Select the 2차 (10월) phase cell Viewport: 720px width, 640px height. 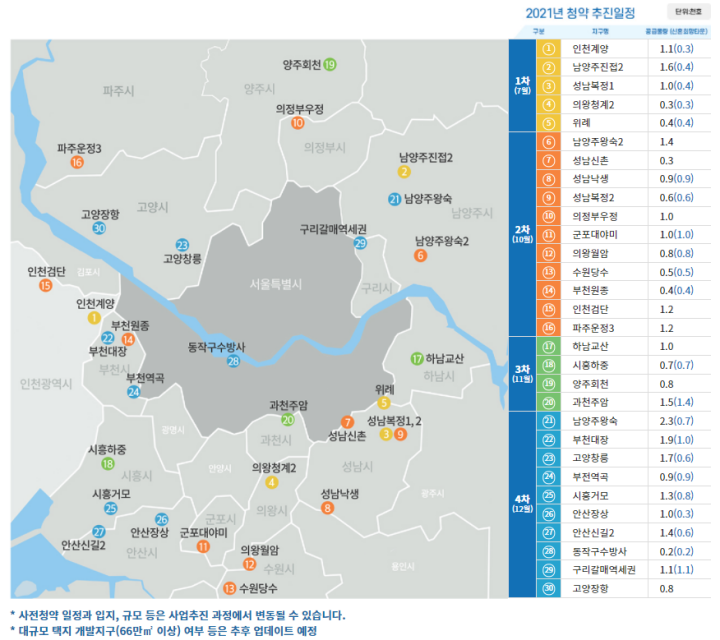pos(523,234)
